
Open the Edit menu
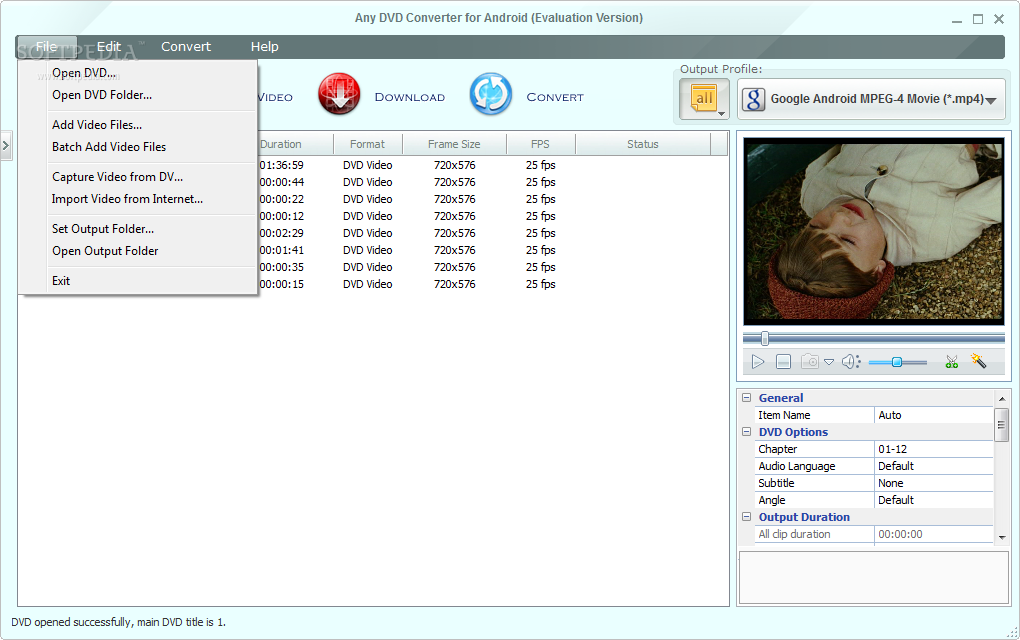(x=109, y=46)
